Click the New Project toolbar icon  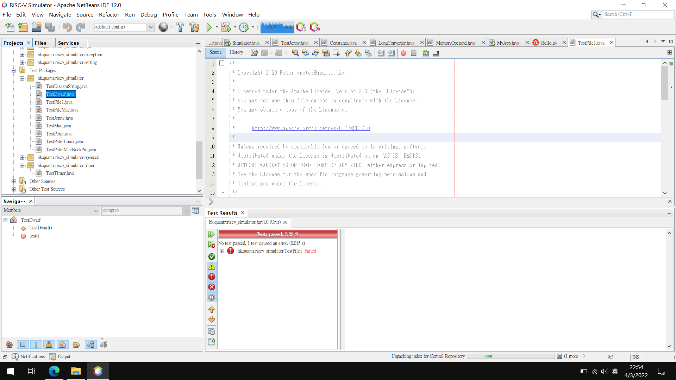[x=23, y=27]
